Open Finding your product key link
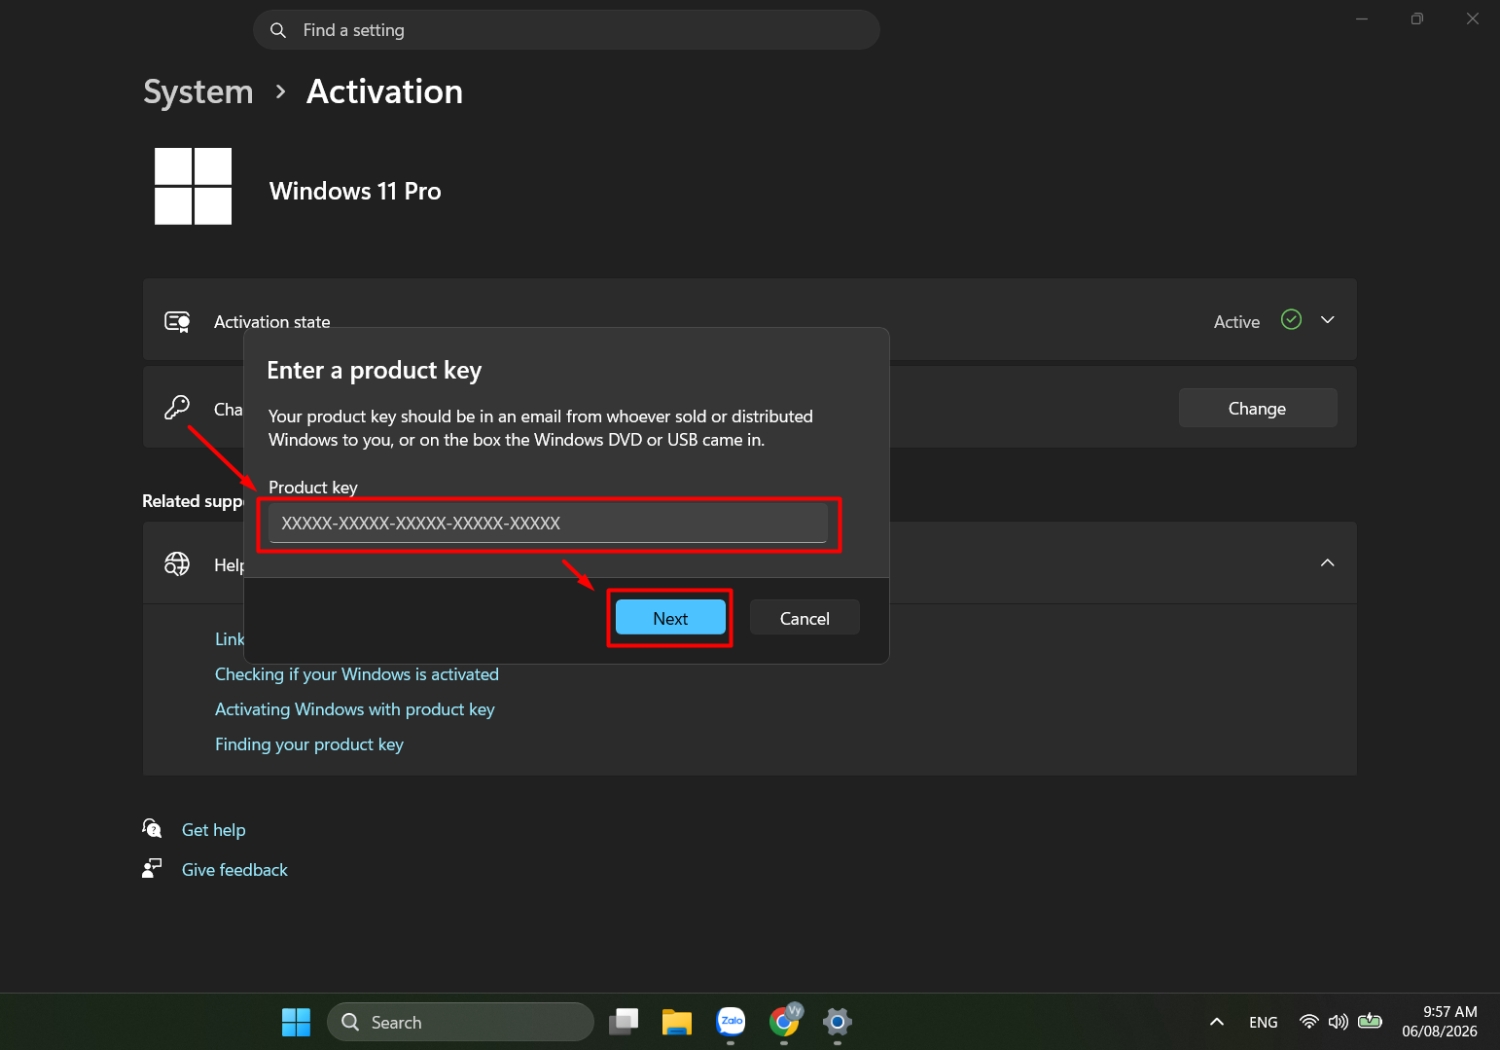The height and width of the screenshot is (1050, 1500). 309,744
